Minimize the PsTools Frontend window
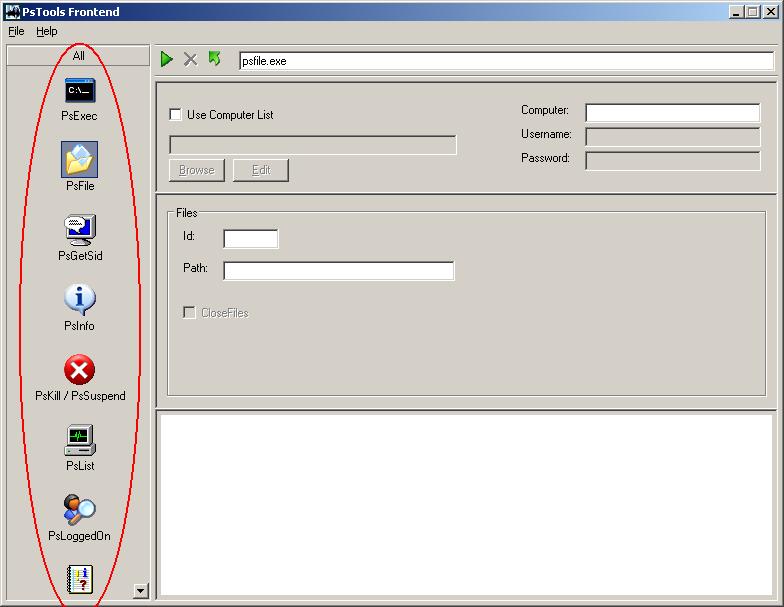This screenshot has width=784, height=607. click(x=735, y=12)
